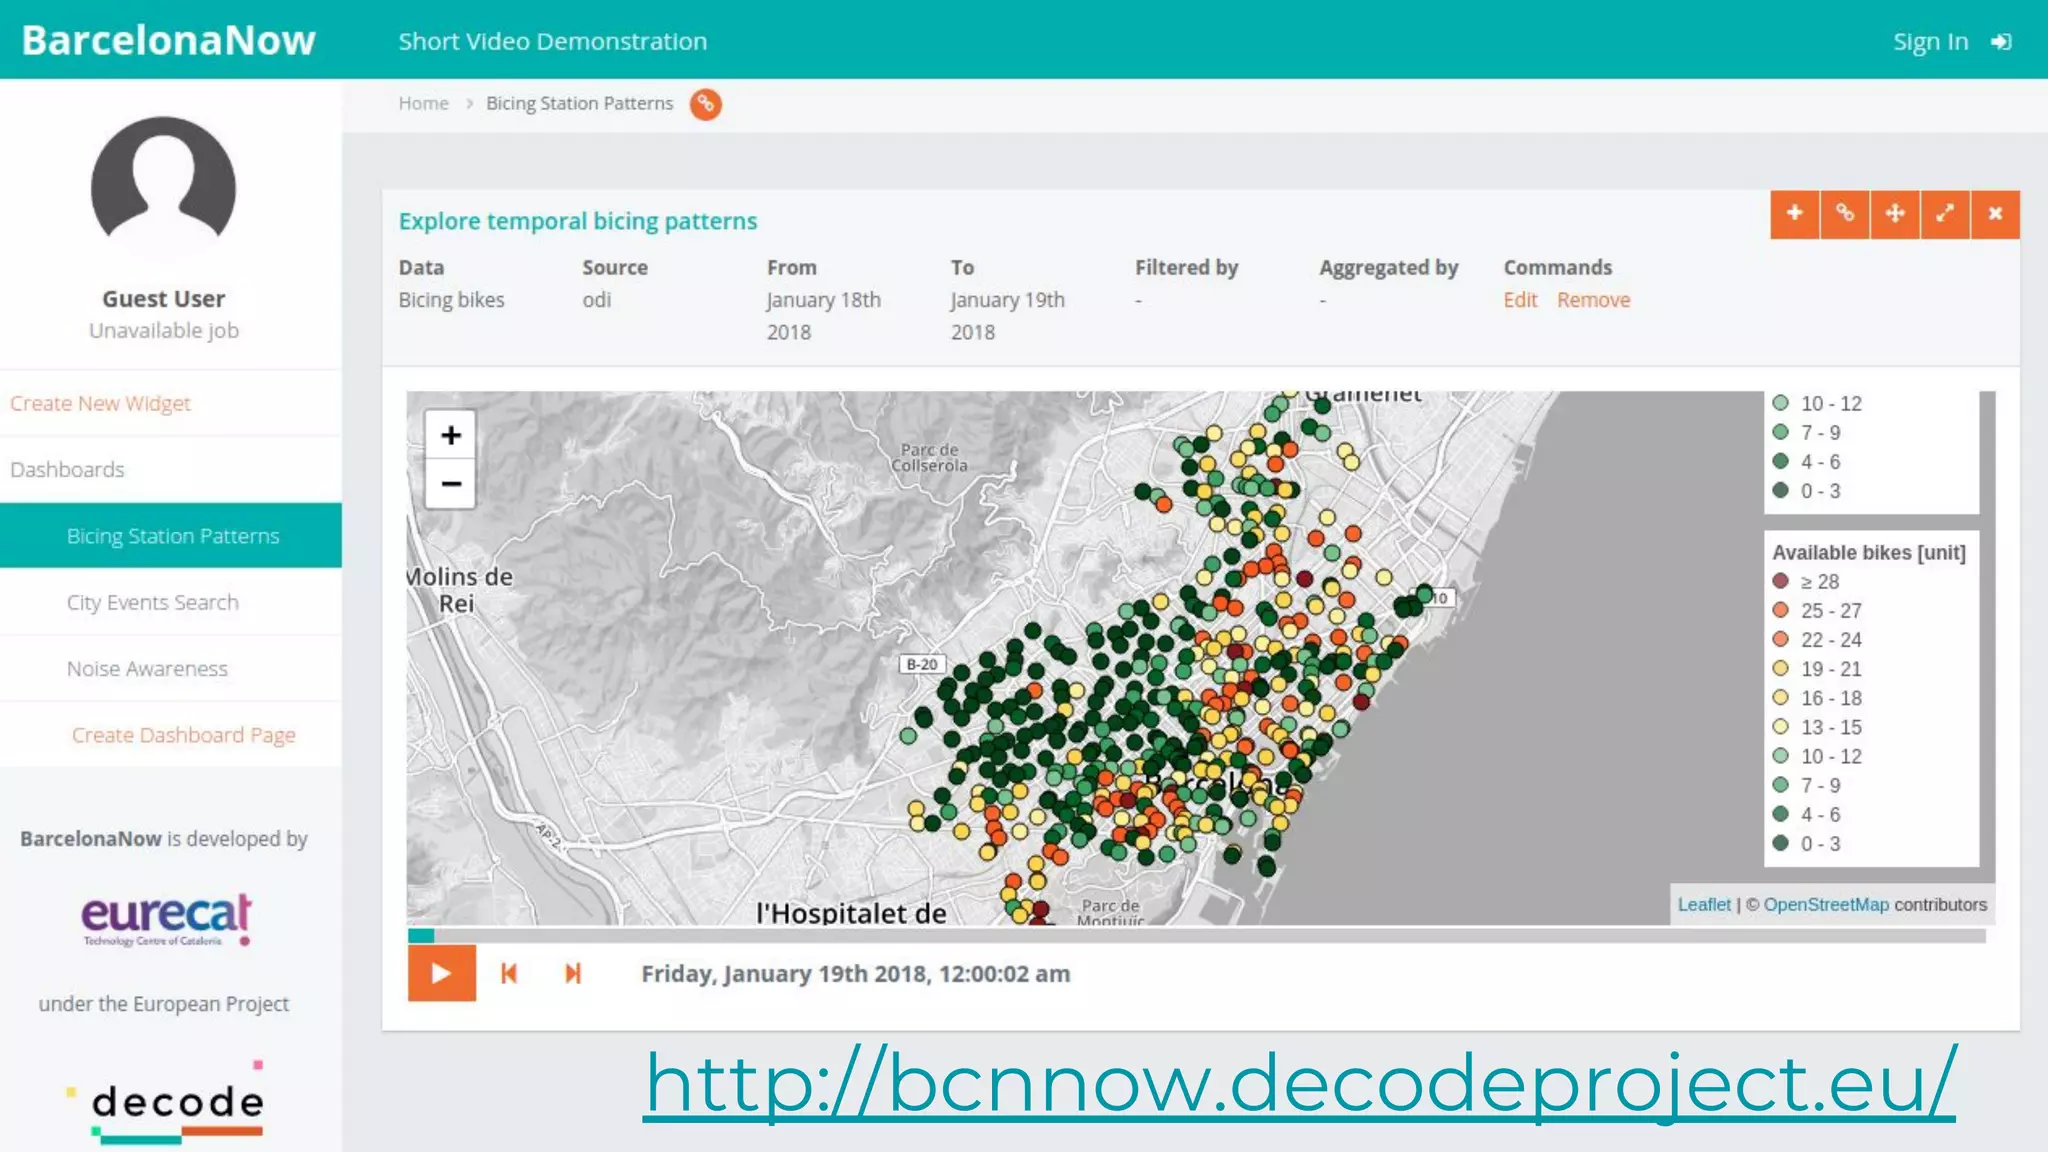
Task: Click the 'Guest User' name
Action: pos(164,299)
